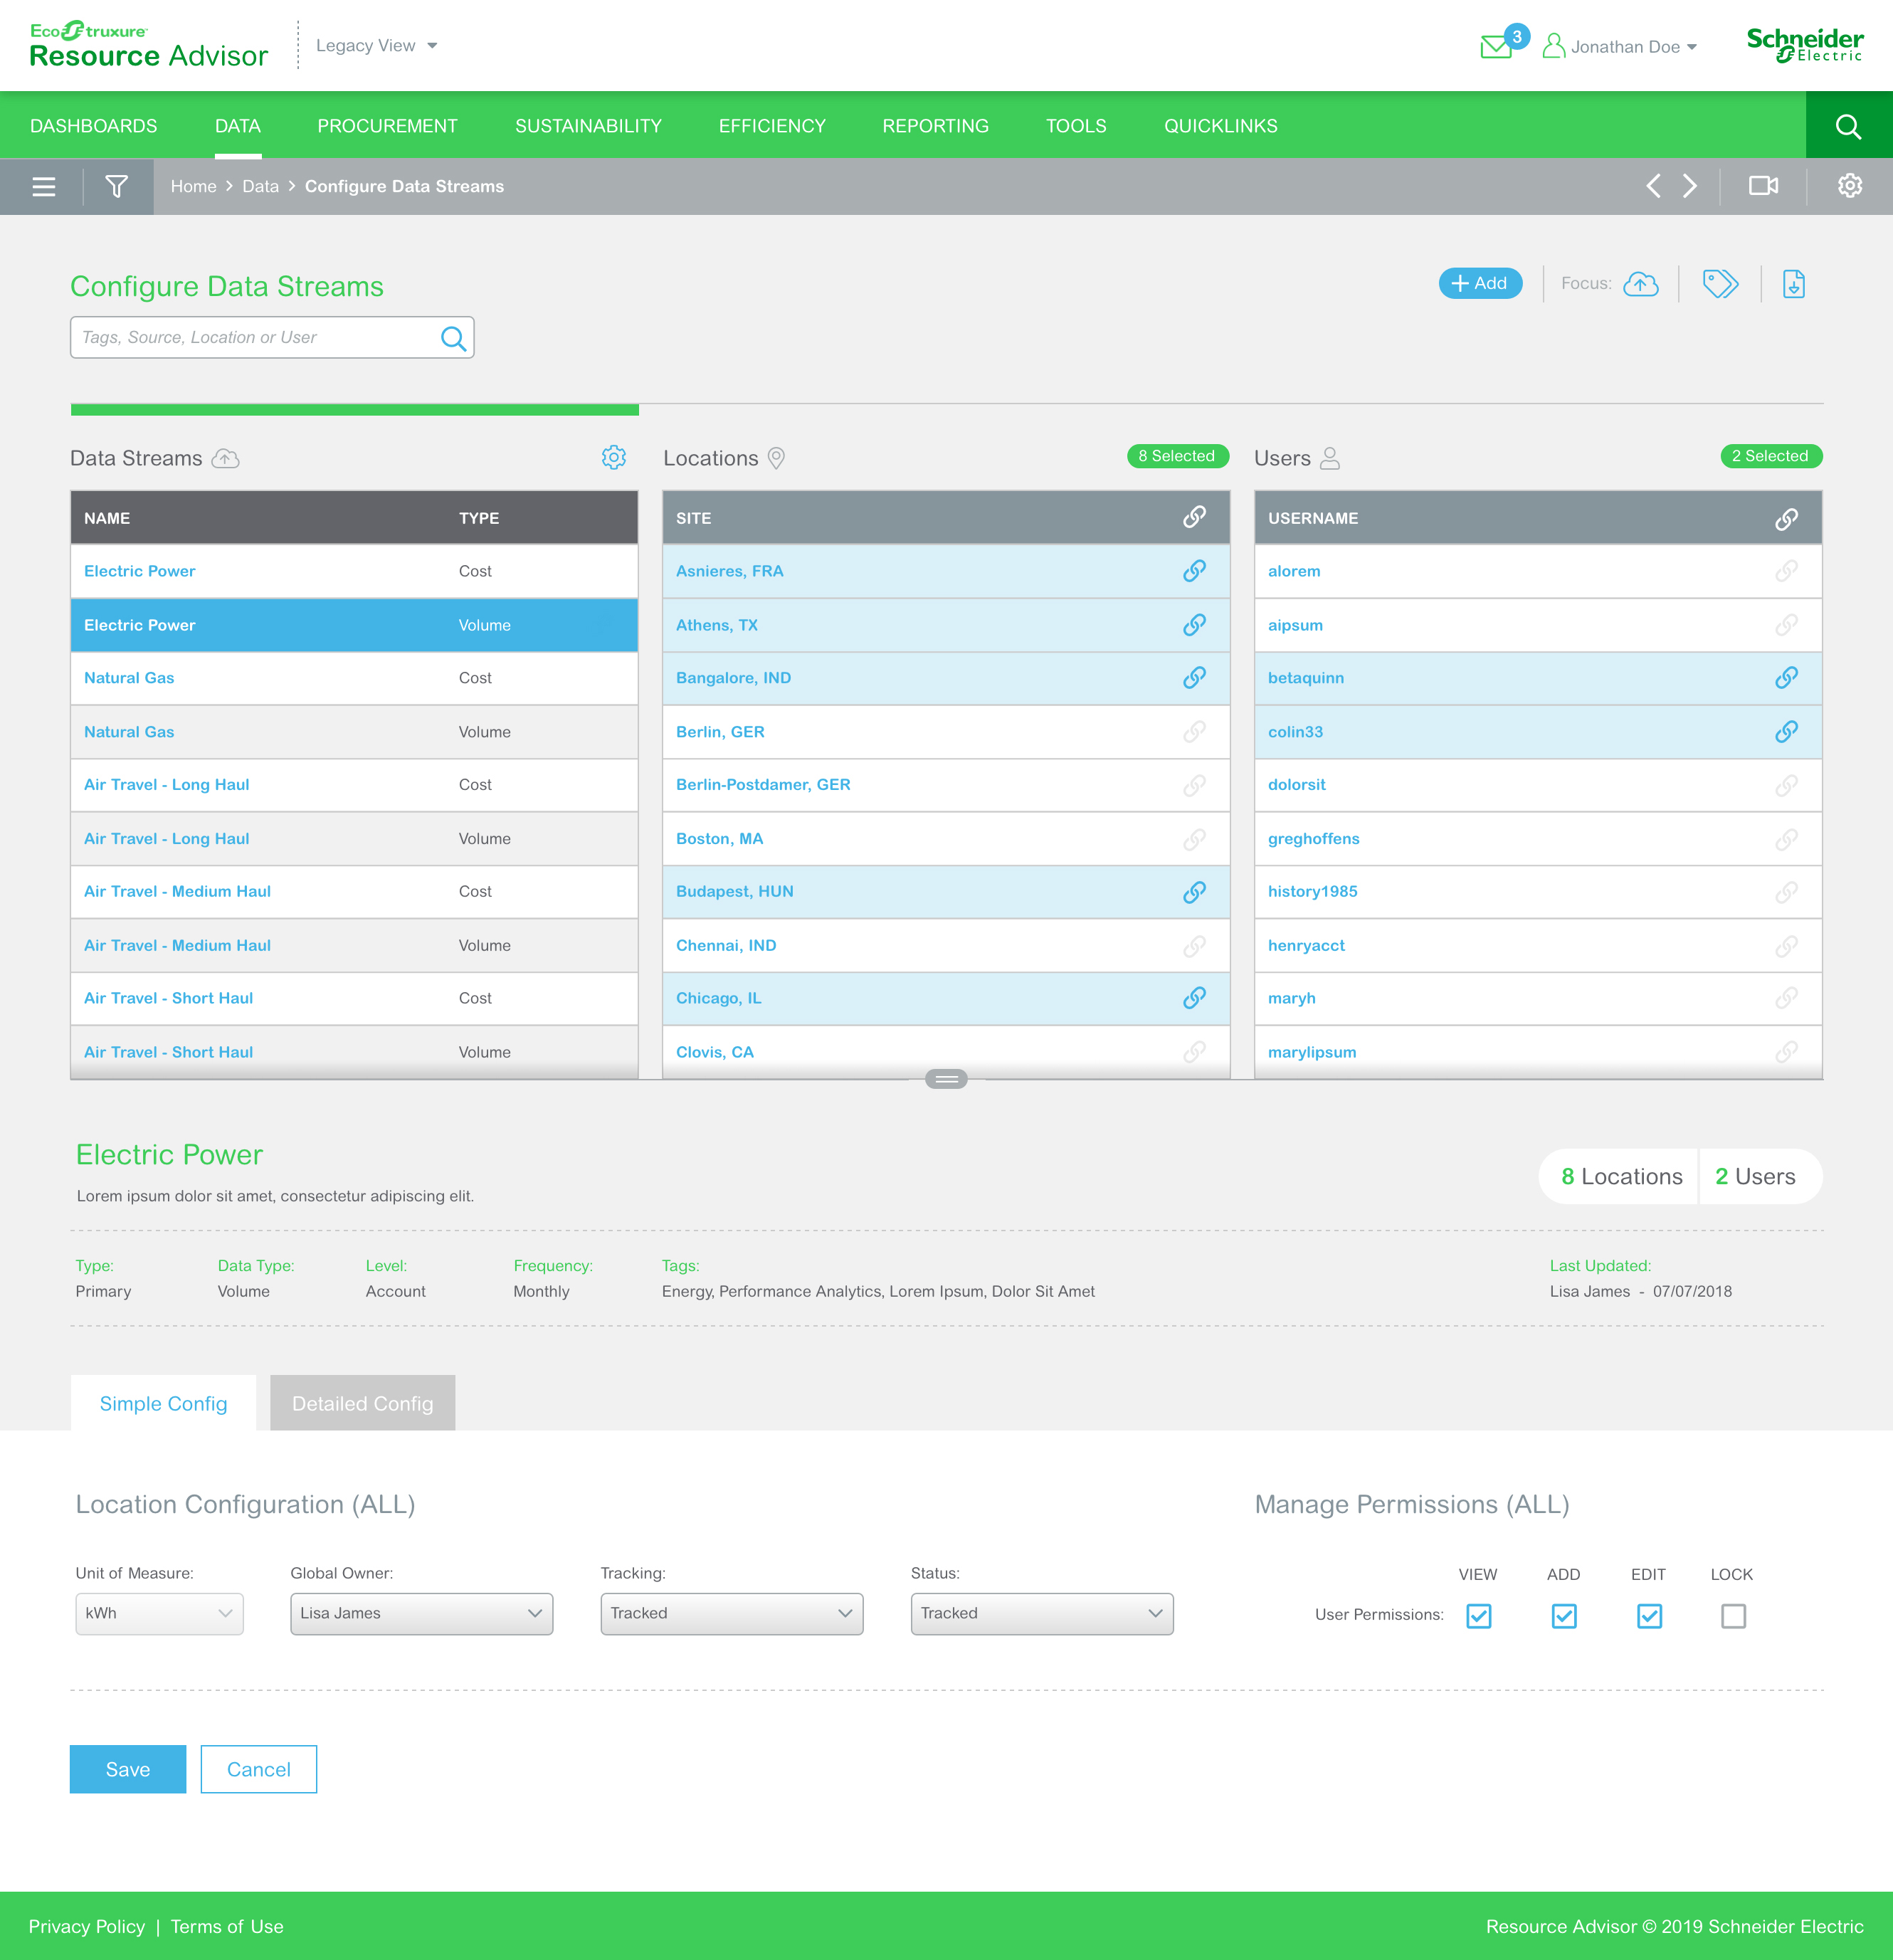Open the SUSTAINABILITY menu

[x=588, y=126]
